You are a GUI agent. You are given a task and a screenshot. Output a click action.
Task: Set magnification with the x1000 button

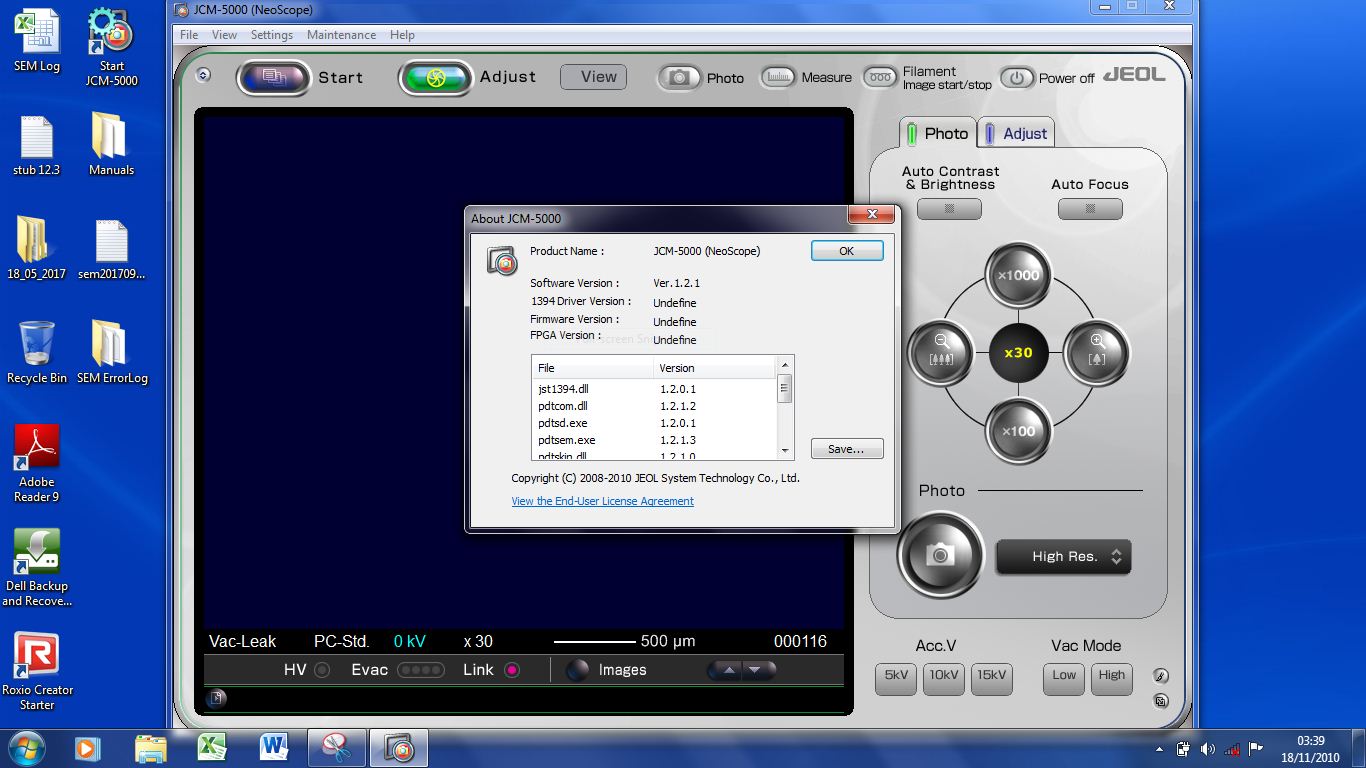coord(1018,275)
